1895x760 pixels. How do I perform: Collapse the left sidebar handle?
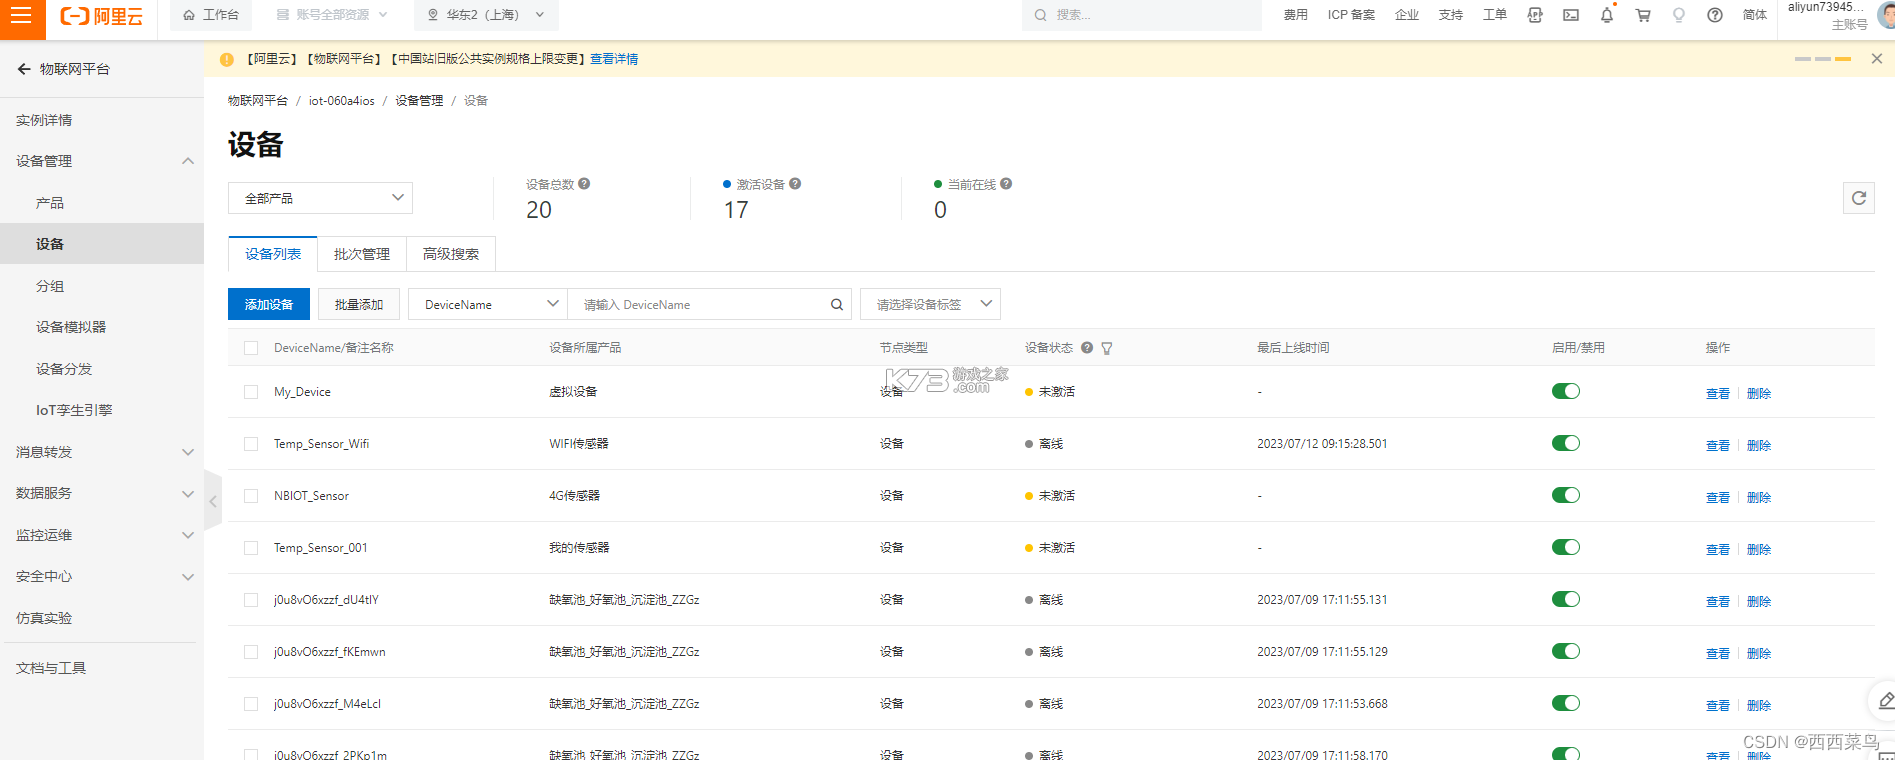[213, 501]
